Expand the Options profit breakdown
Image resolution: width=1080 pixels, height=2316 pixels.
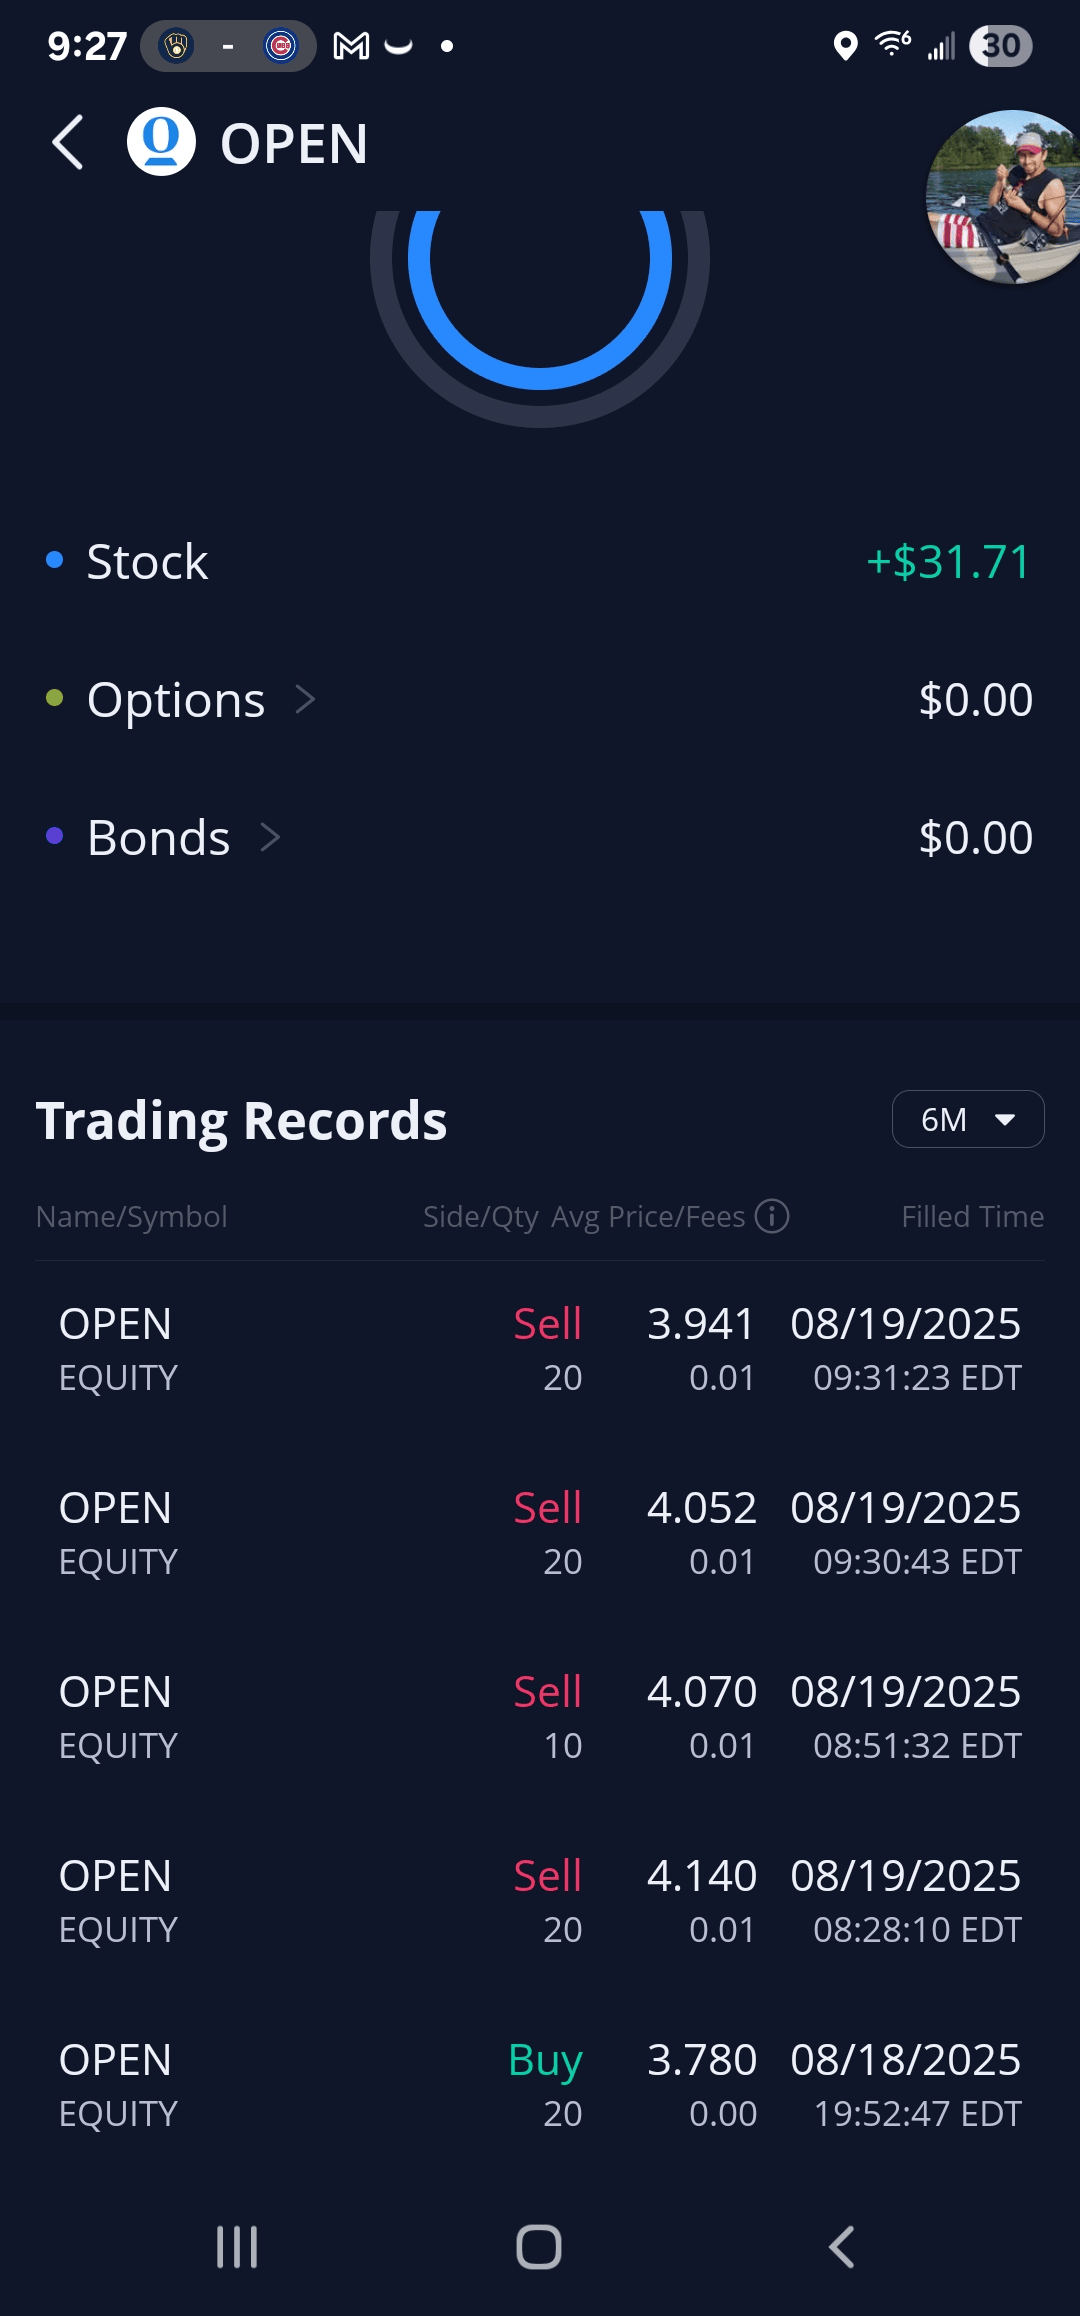(x=200, y=700)
